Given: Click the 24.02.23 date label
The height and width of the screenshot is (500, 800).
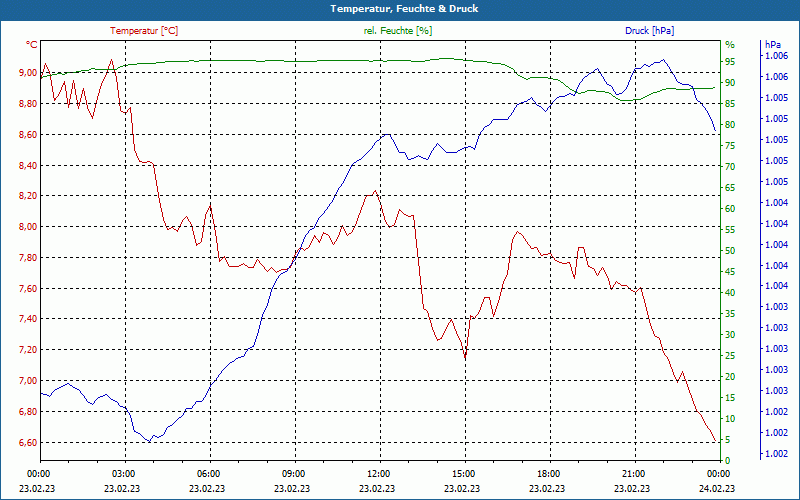Looking at the screenshot, I should pos(717,488).
